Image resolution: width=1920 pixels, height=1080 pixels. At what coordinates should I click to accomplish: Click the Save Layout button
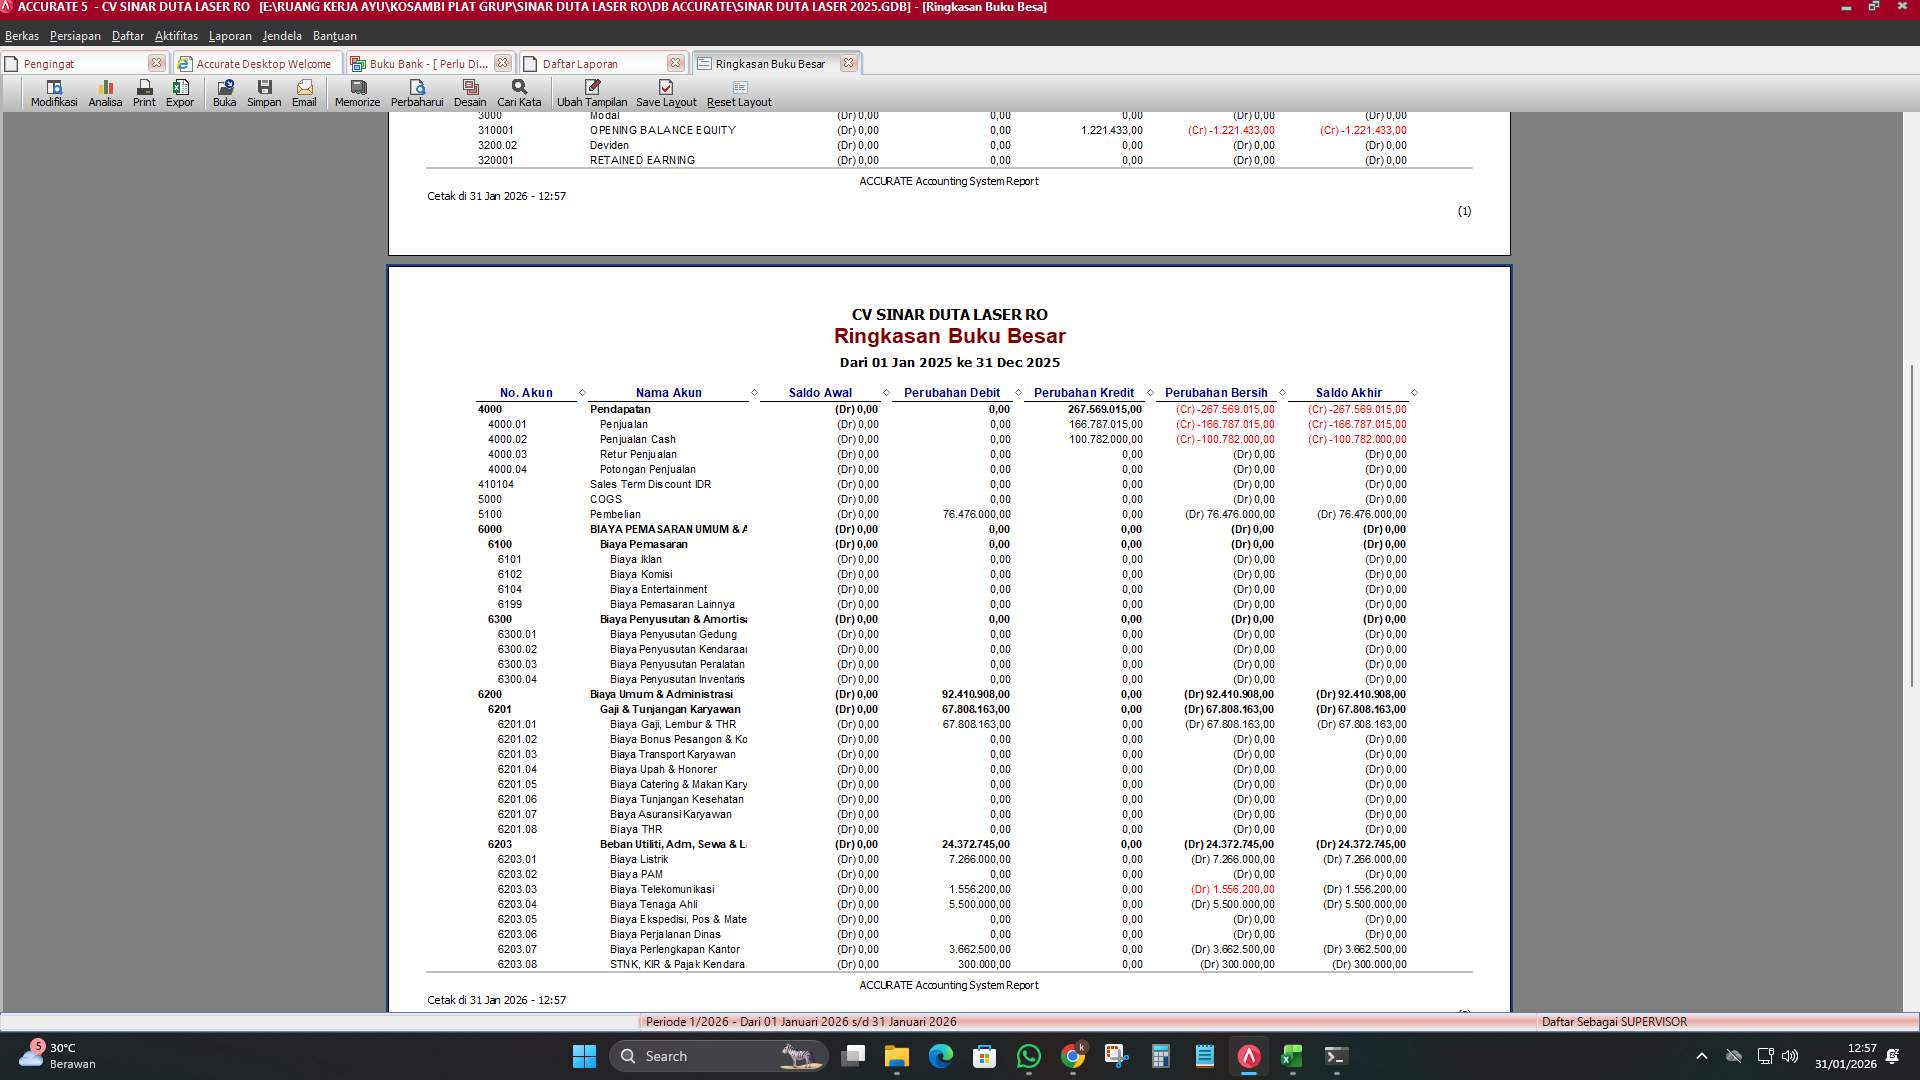tap(664, 93)
